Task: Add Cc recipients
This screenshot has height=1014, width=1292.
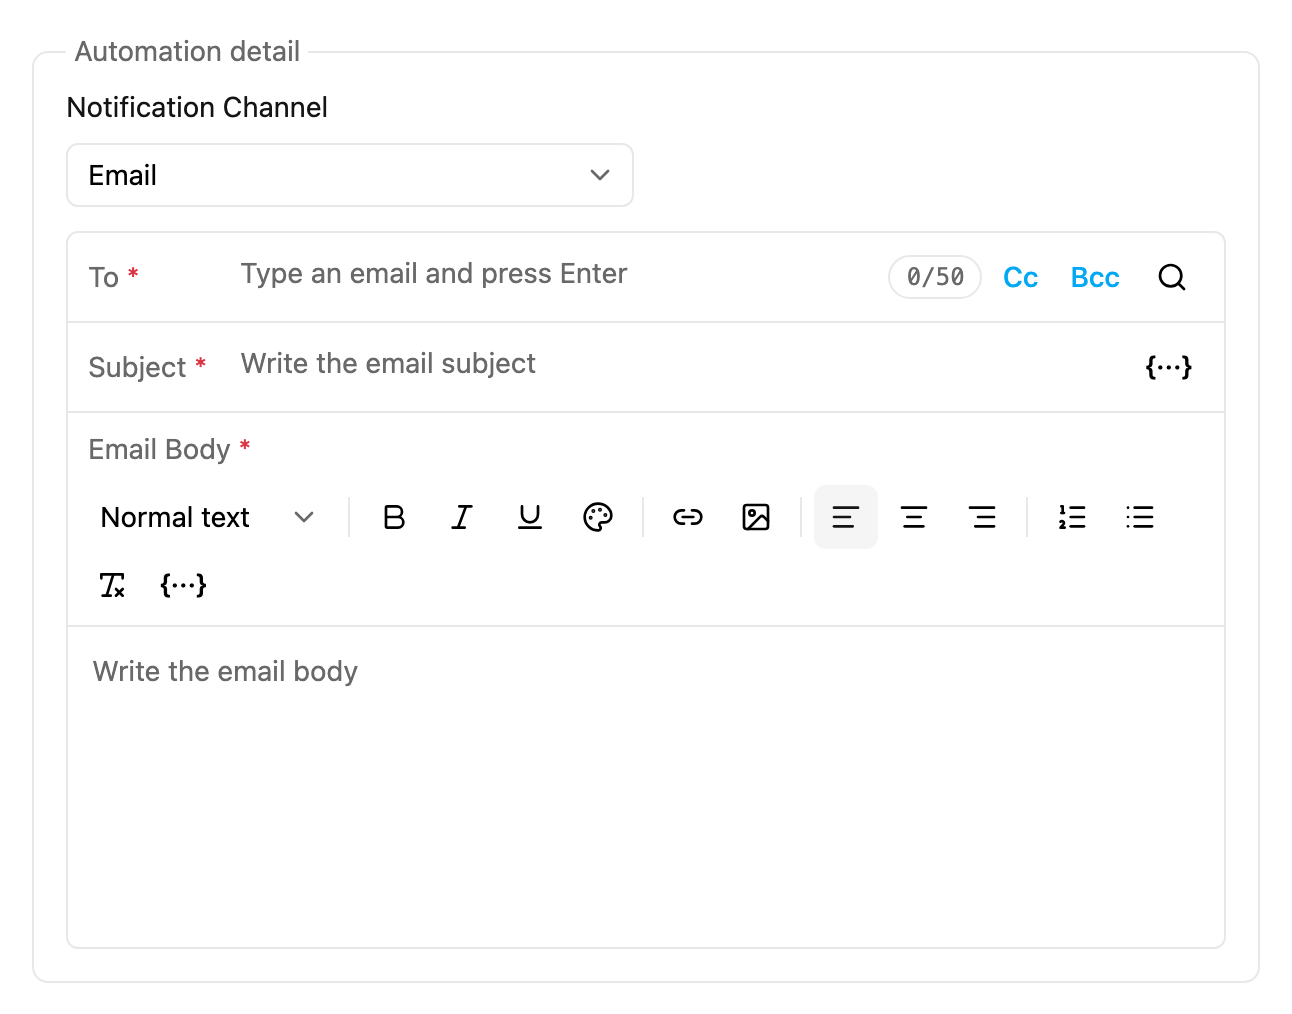Action: pos(1020,277)
